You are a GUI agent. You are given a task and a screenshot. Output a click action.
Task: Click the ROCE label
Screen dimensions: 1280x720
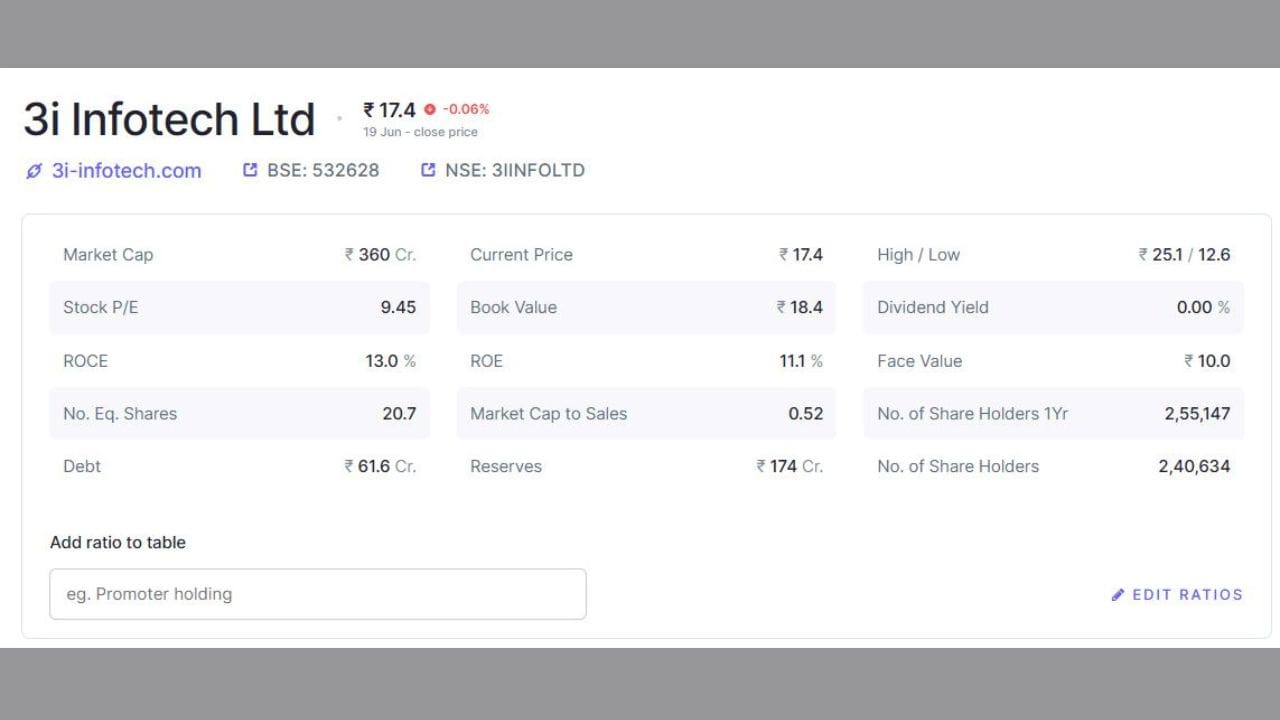[85, 361]
